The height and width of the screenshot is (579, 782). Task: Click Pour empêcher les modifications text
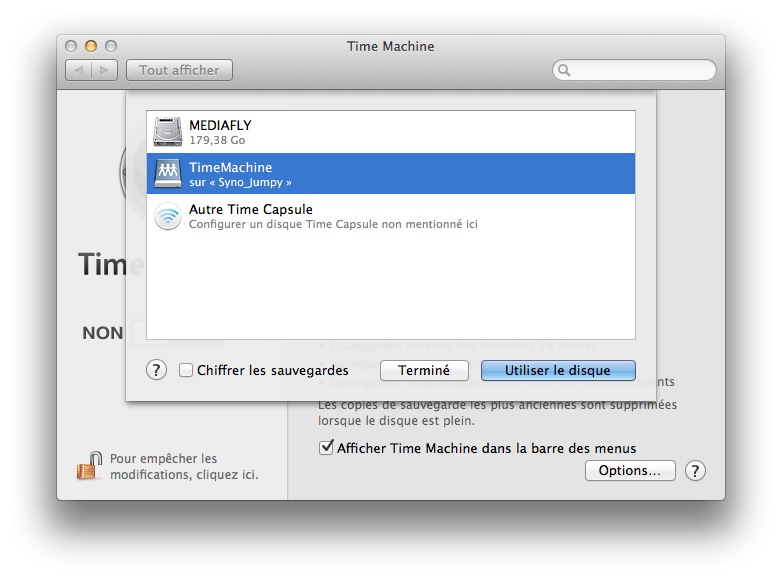coord(184,466)
